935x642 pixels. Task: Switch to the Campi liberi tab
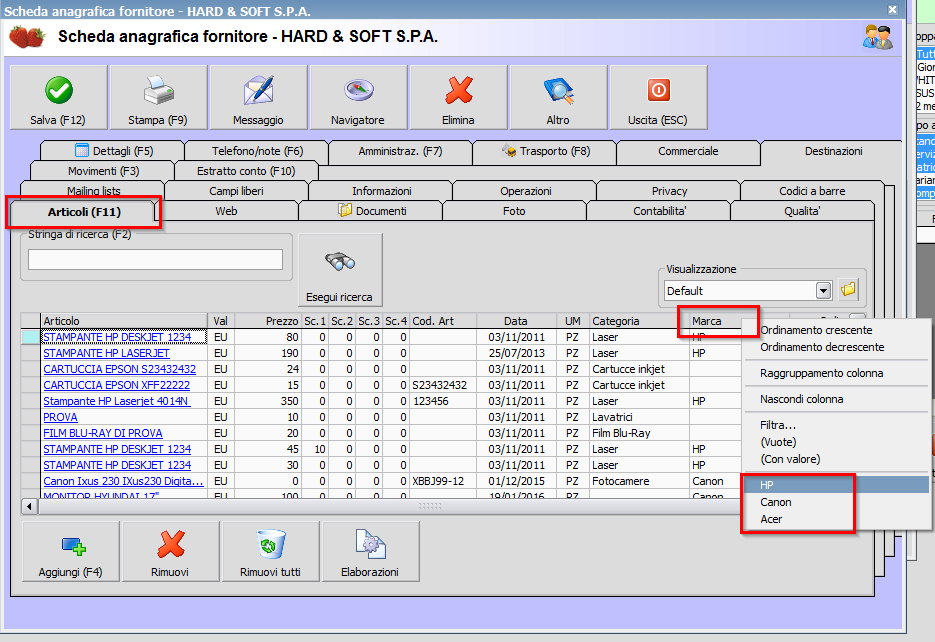(x=236, y=191)
